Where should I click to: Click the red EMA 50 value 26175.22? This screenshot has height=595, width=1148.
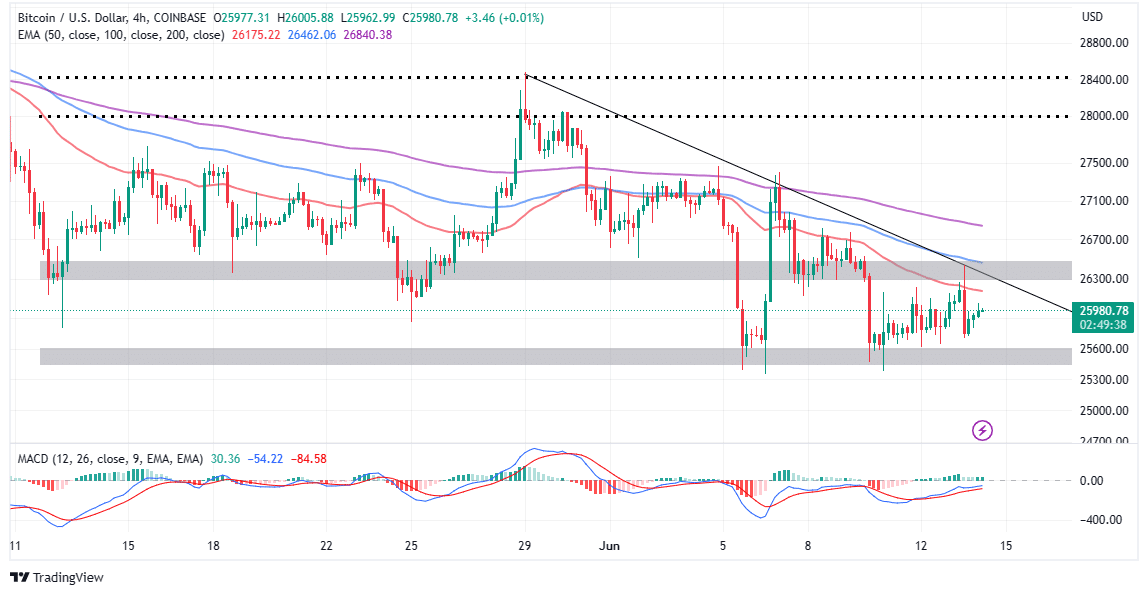pos(254,34)
